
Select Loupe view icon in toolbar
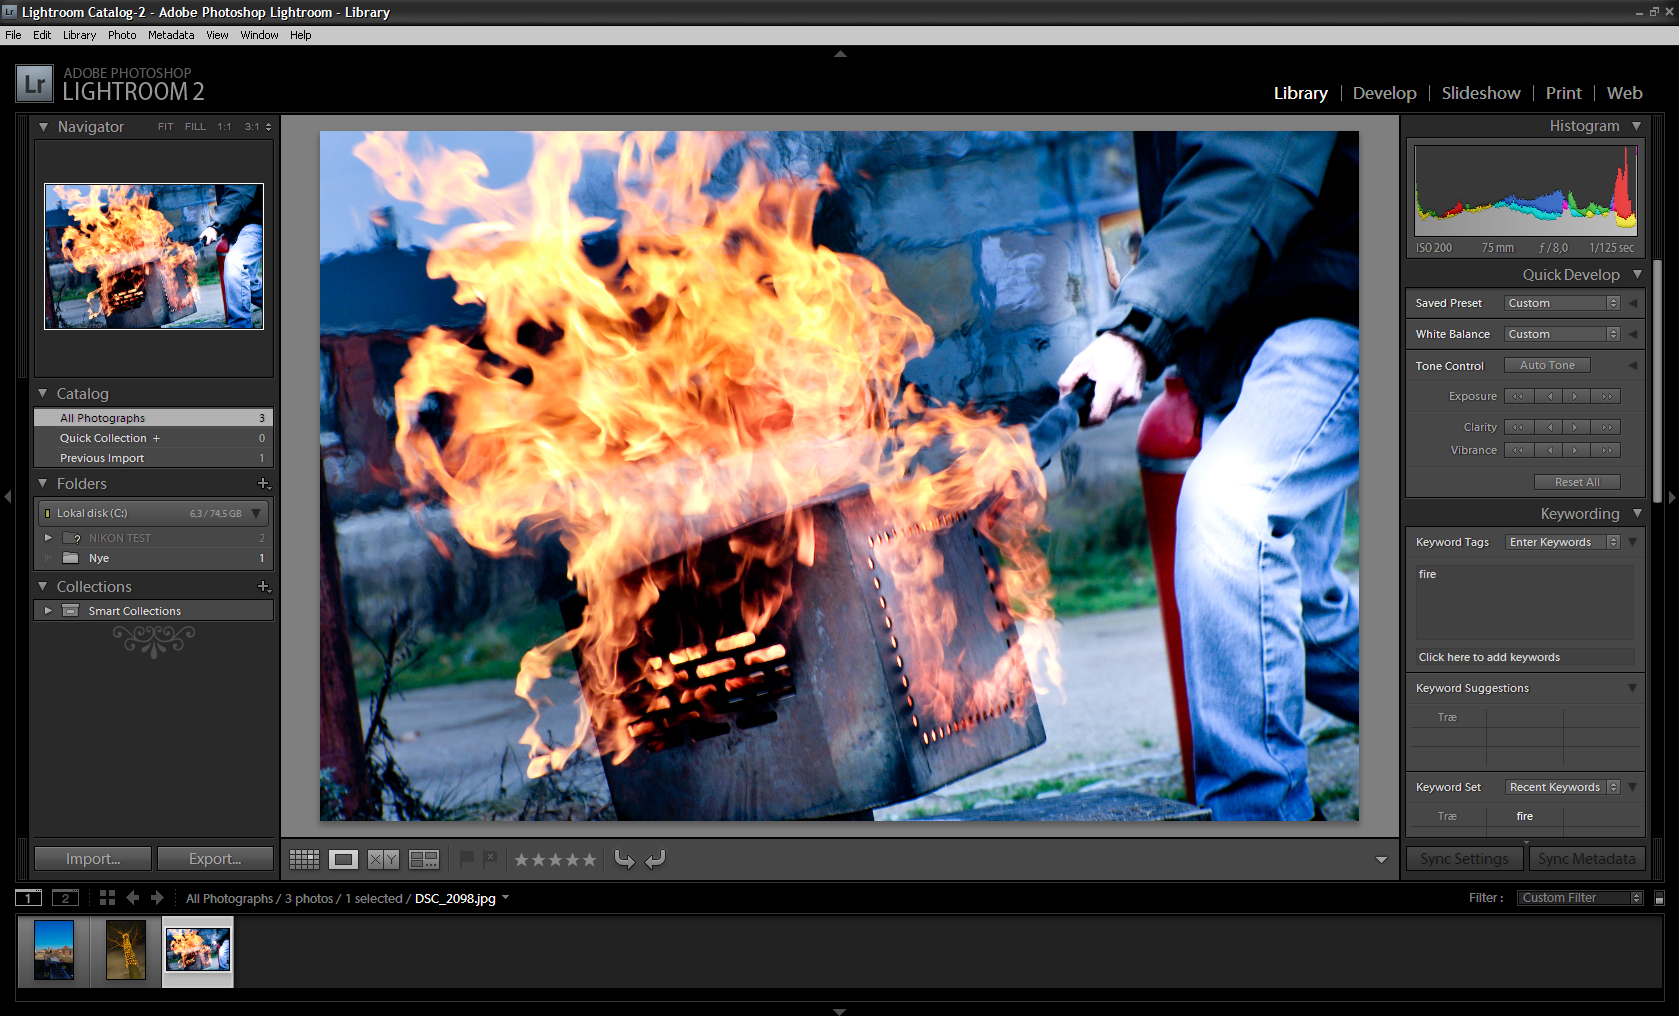tap(343, 859)
